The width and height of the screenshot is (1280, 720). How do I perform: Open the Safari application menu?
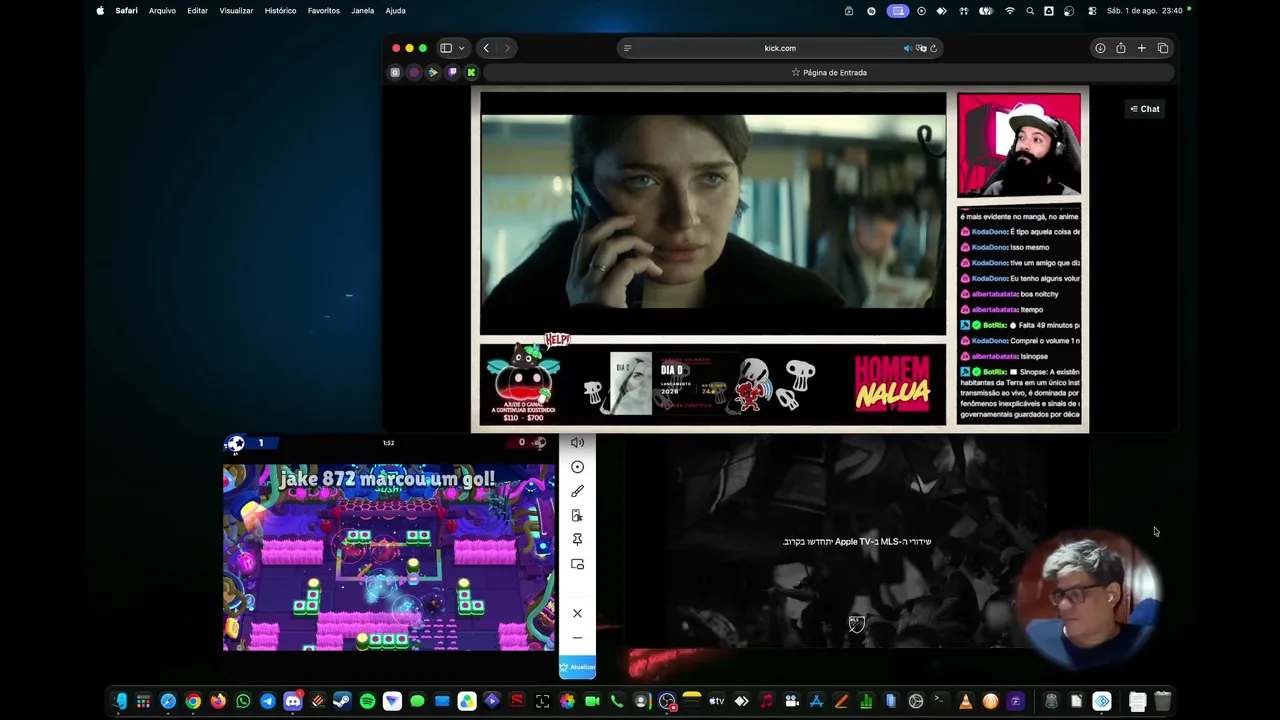[x=126, y=11]
